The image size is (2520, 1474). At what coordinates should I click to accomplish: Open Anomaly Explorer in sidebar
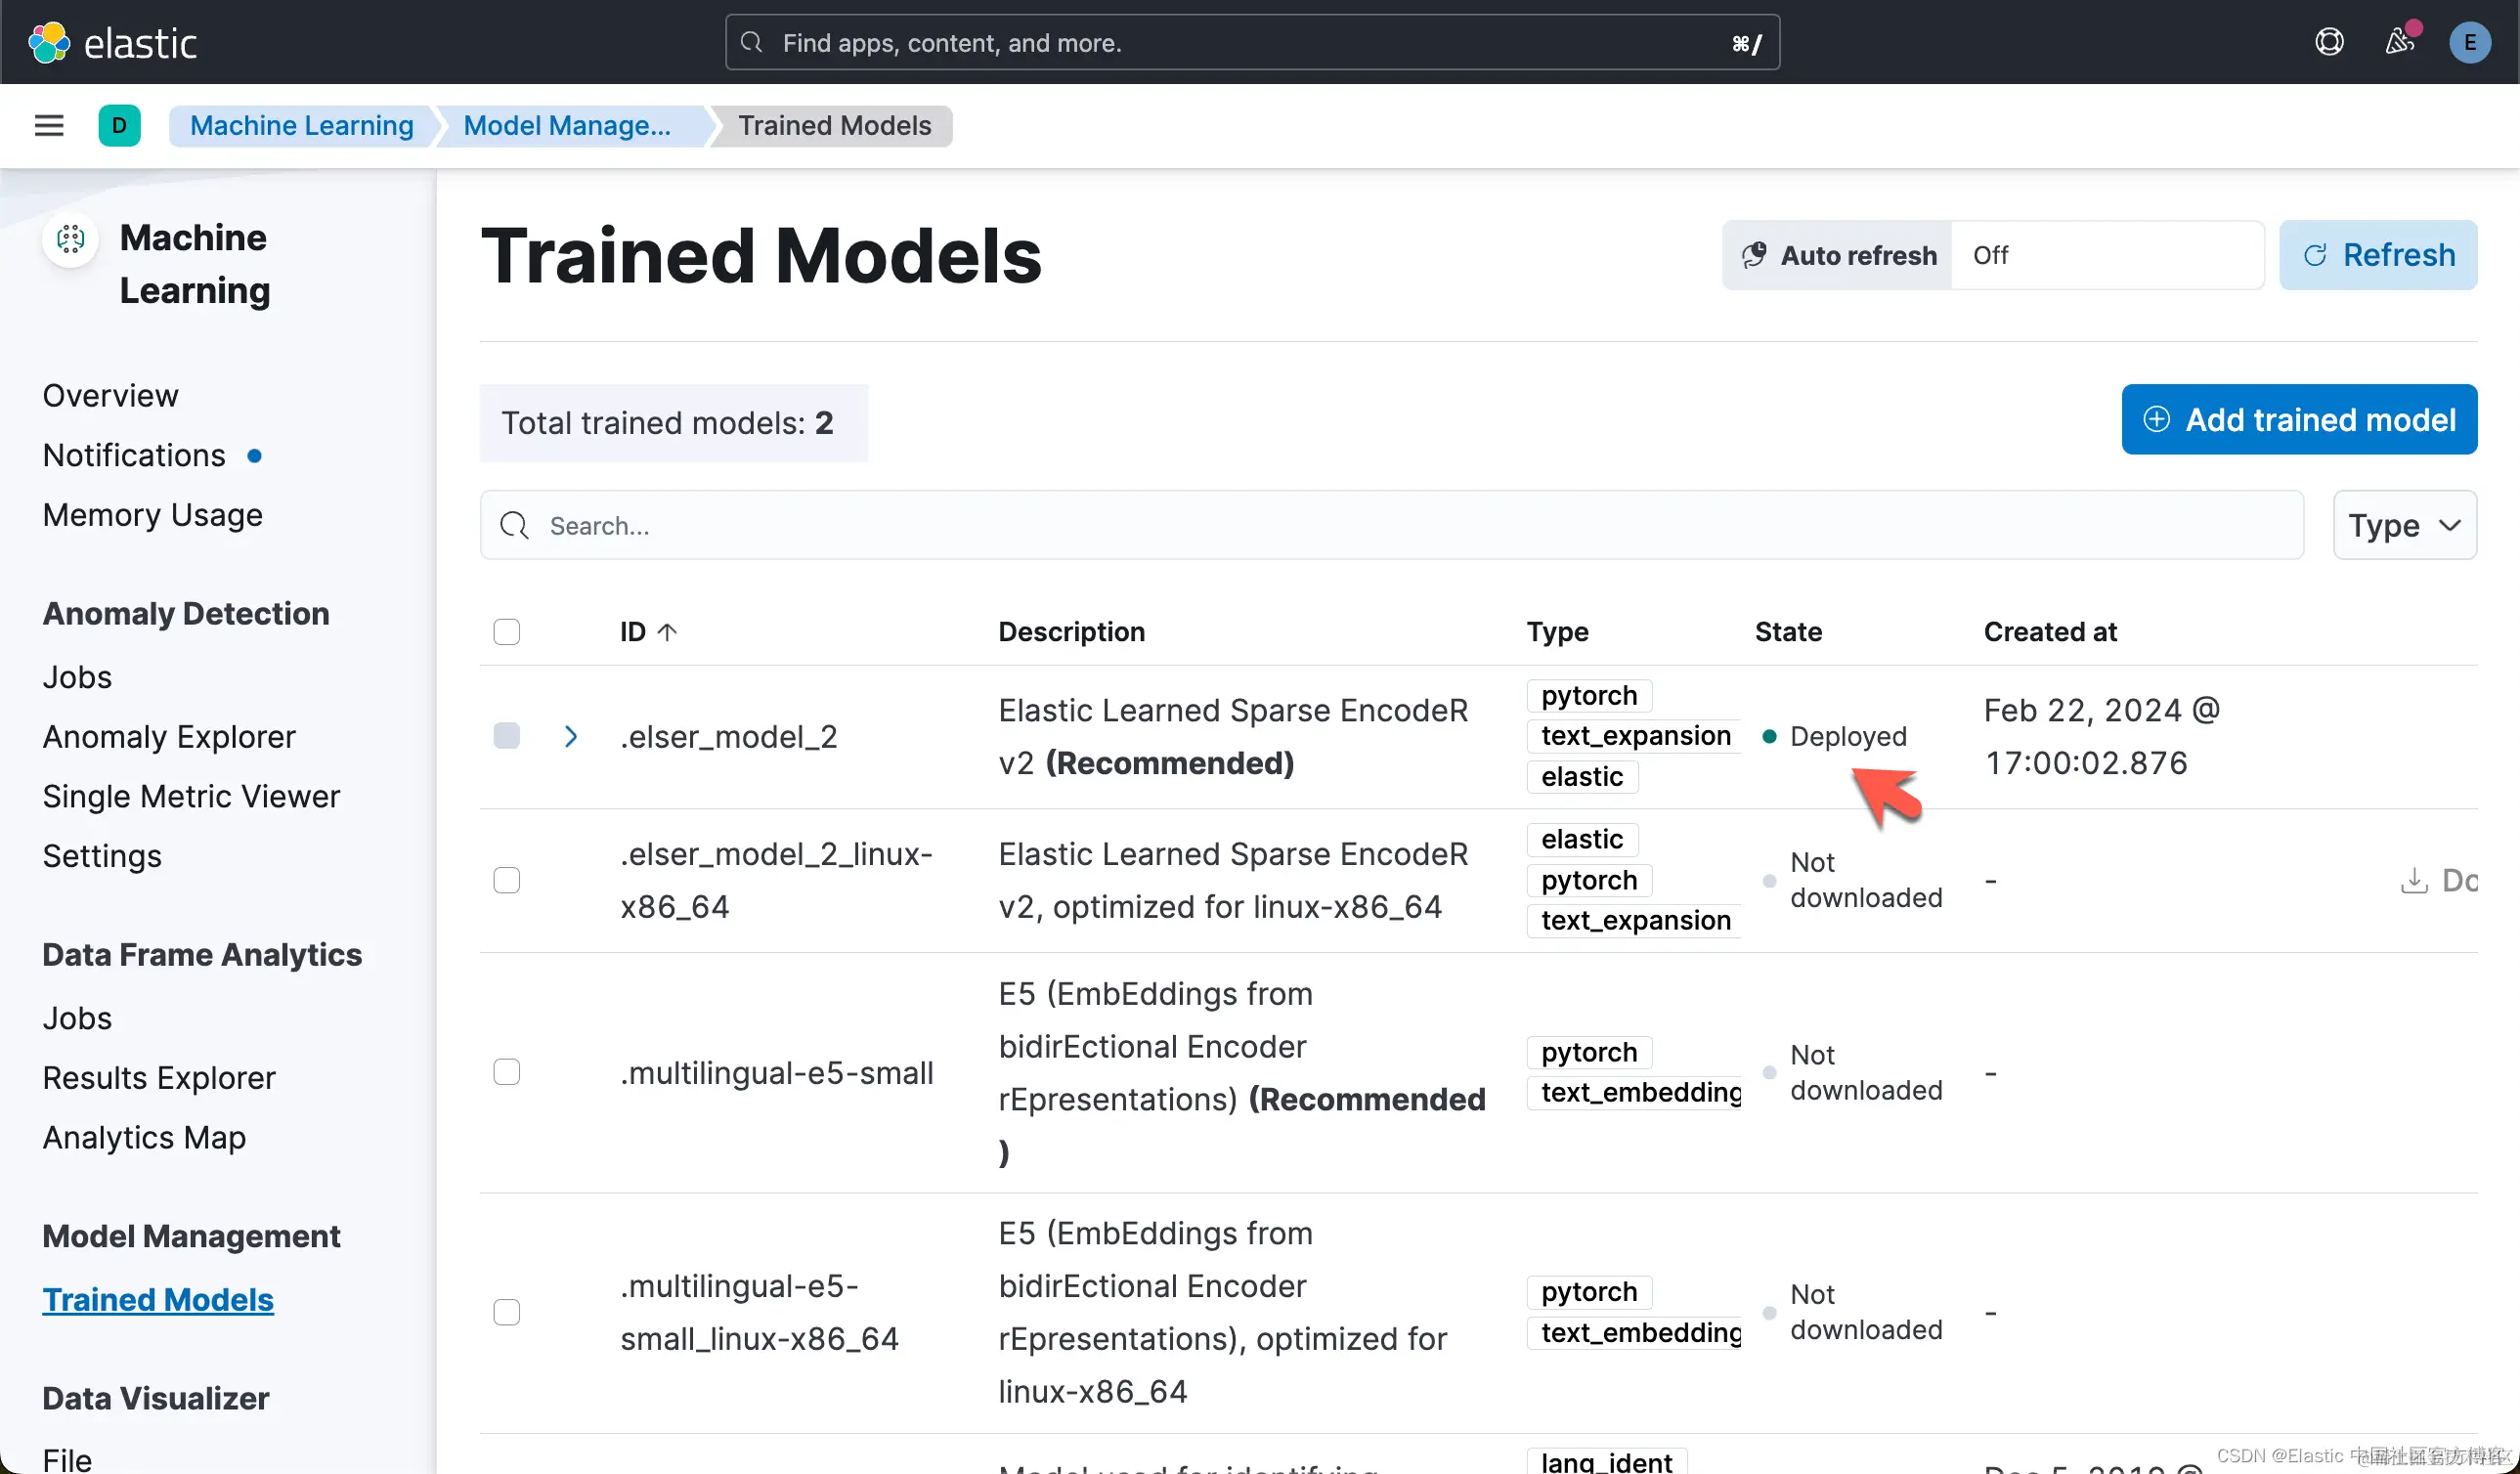pos(169,737)
